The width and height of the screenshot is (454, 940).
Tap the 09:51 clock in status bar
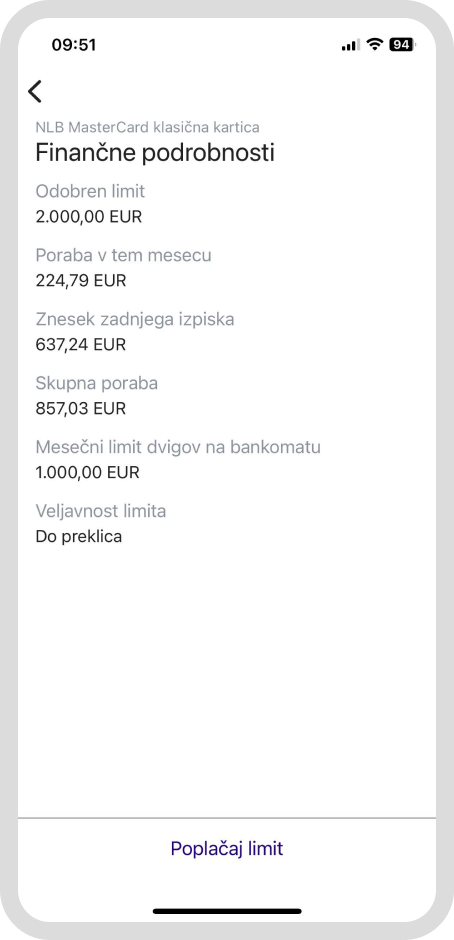click(x=74, y=45)
